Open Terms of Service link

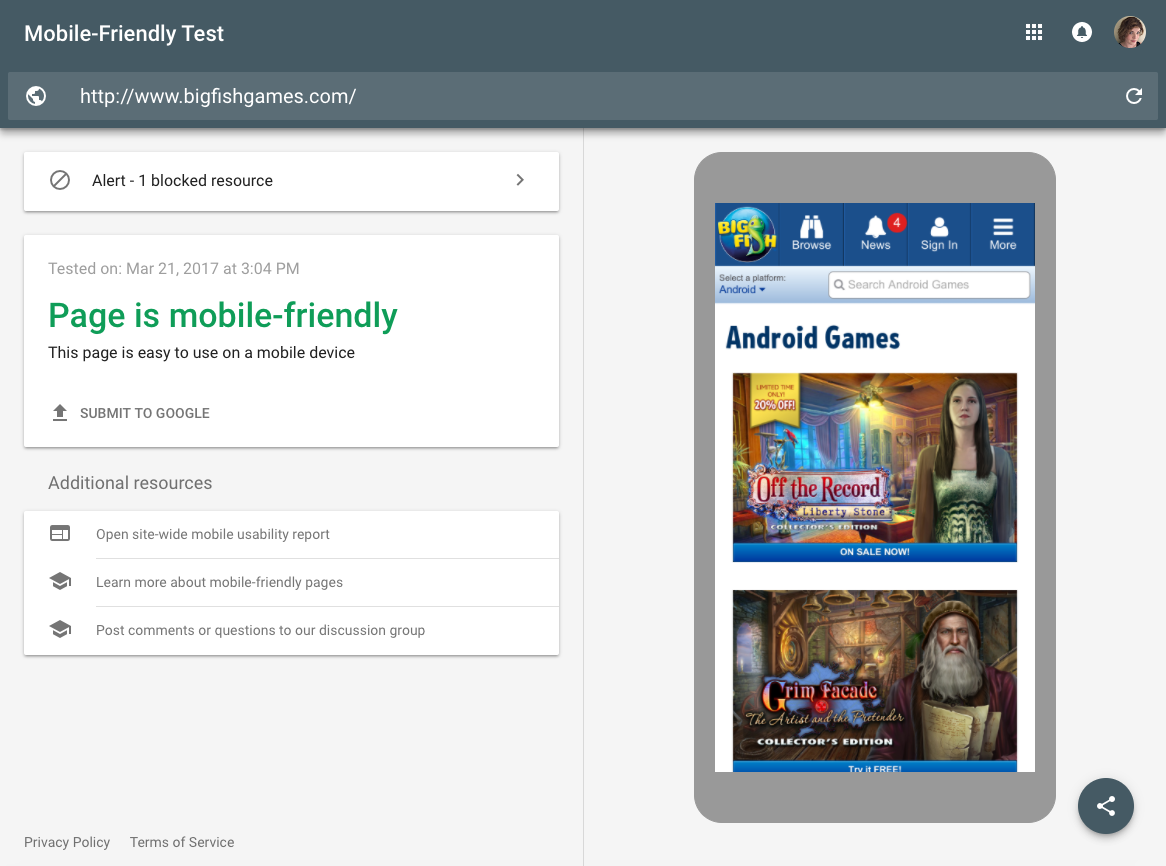pyautogui.click(x=182, y=842)
